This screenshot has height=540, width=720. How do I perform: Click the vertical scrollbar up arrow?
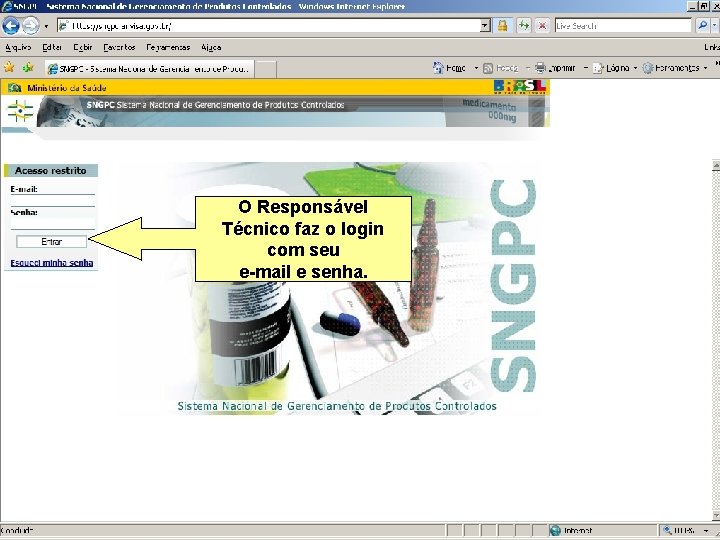(716, 166)
